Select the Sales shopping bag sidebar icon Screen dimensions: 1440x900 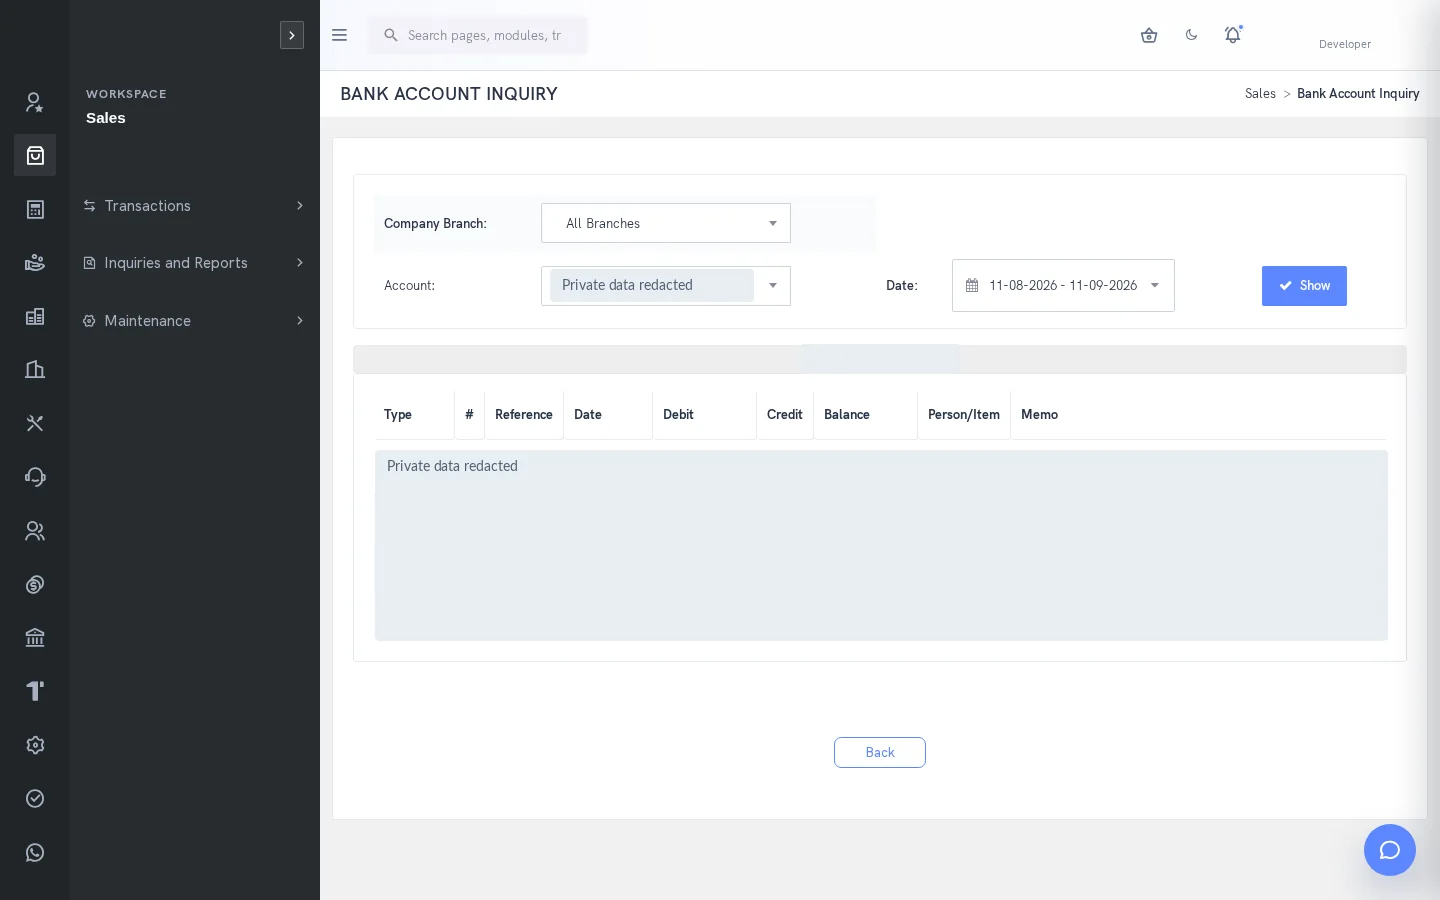click(x=35, y=155)
